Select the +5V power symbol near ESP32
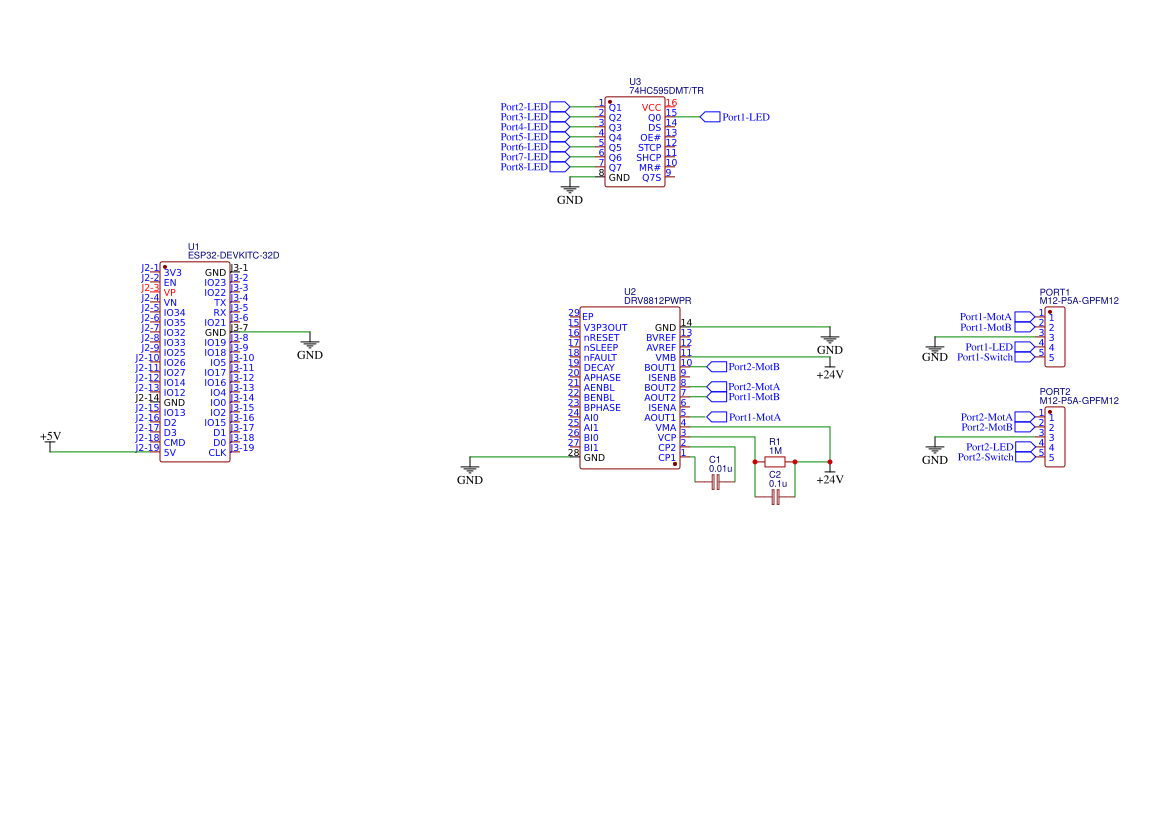Viewport: 1169px width, 827px height. pos(50,441)
